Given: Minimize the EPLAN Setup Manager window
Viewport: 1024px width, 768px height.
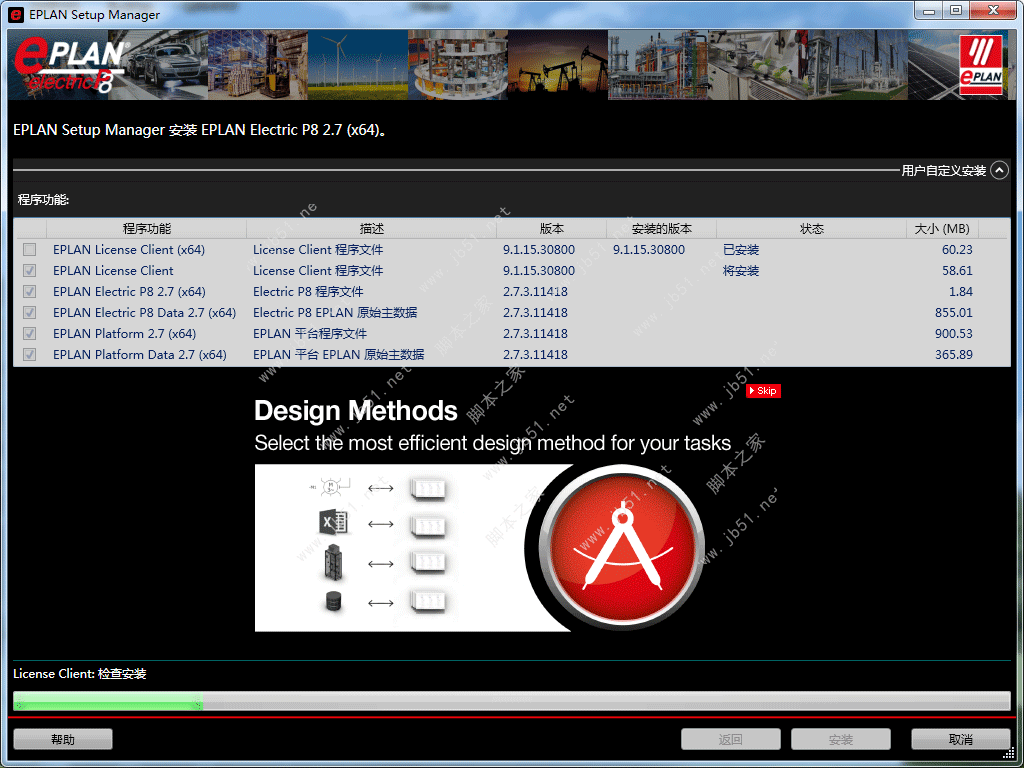Looking at the screenshot, I should (x=929, y=11).
